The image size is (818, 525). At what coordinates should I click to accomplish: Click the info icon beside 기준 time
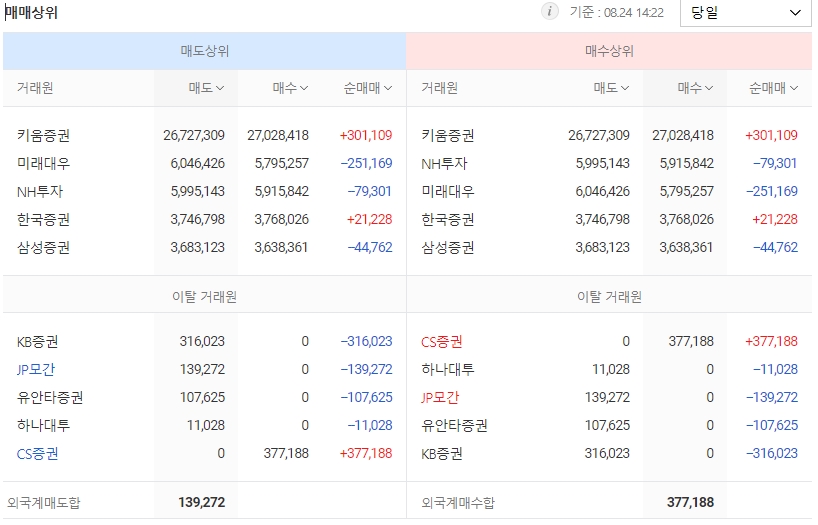pos(549,11)
